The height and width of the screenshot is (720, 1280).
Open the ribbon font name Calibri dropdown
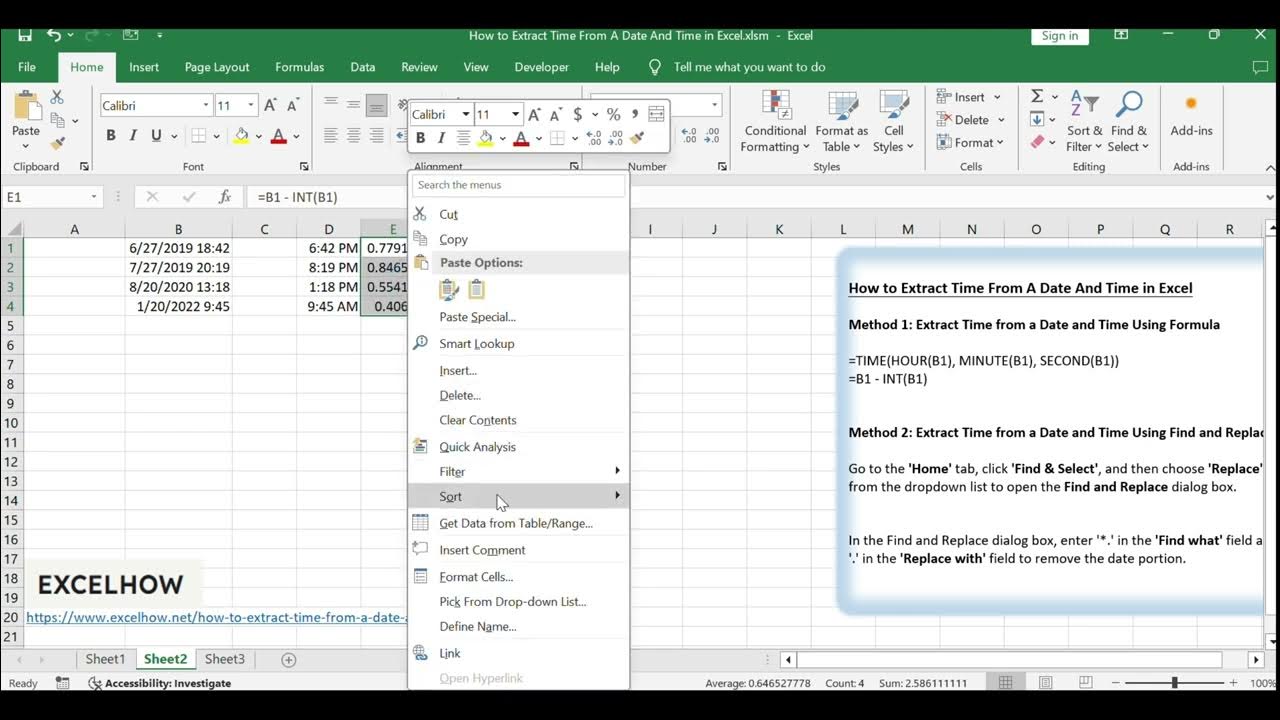coord(206,105)
